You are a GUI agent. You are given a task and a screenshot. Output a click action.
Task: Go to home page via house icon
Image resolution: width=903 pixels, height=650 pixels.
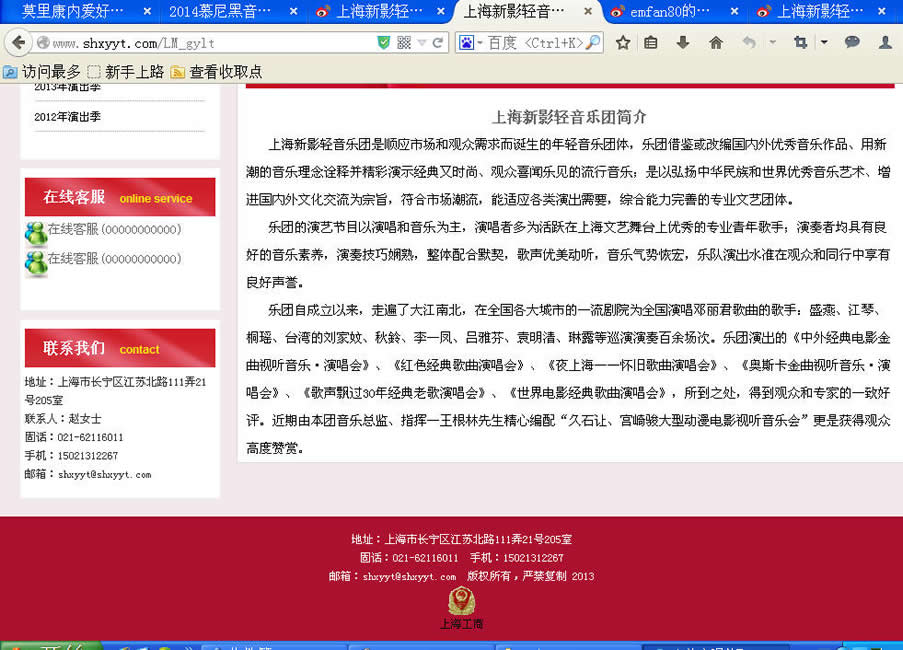[716, 43]
